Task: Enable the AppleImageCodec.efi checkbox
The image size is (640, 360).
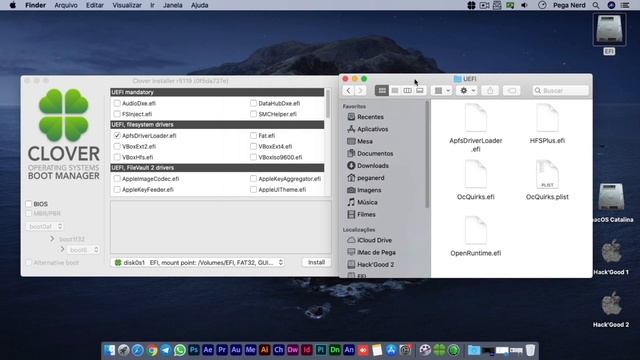Action: click(x=117, y=179)
